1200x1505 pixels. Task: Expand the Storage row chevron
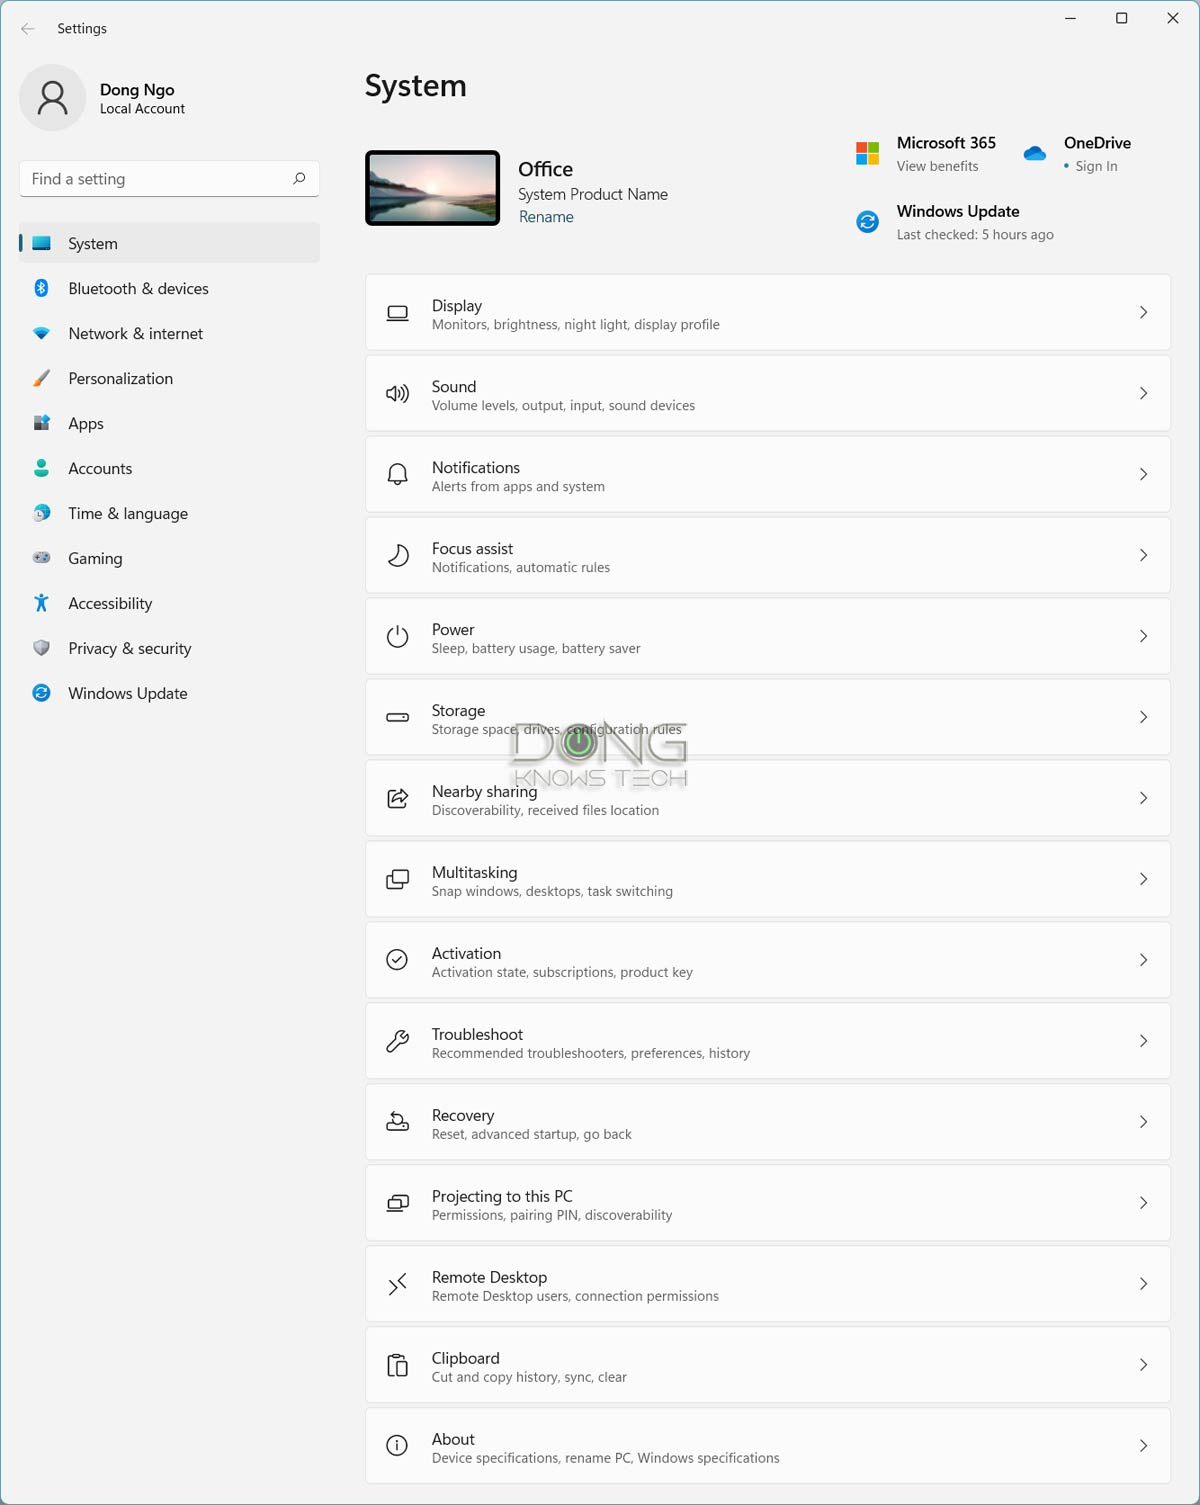point(1143,718)
